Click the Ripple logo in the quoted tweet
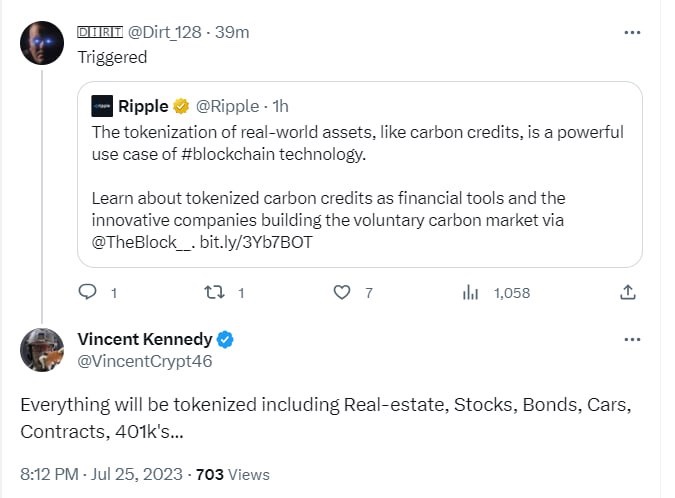Viewport: 675px width, 498px height. [x=102, y=106]
